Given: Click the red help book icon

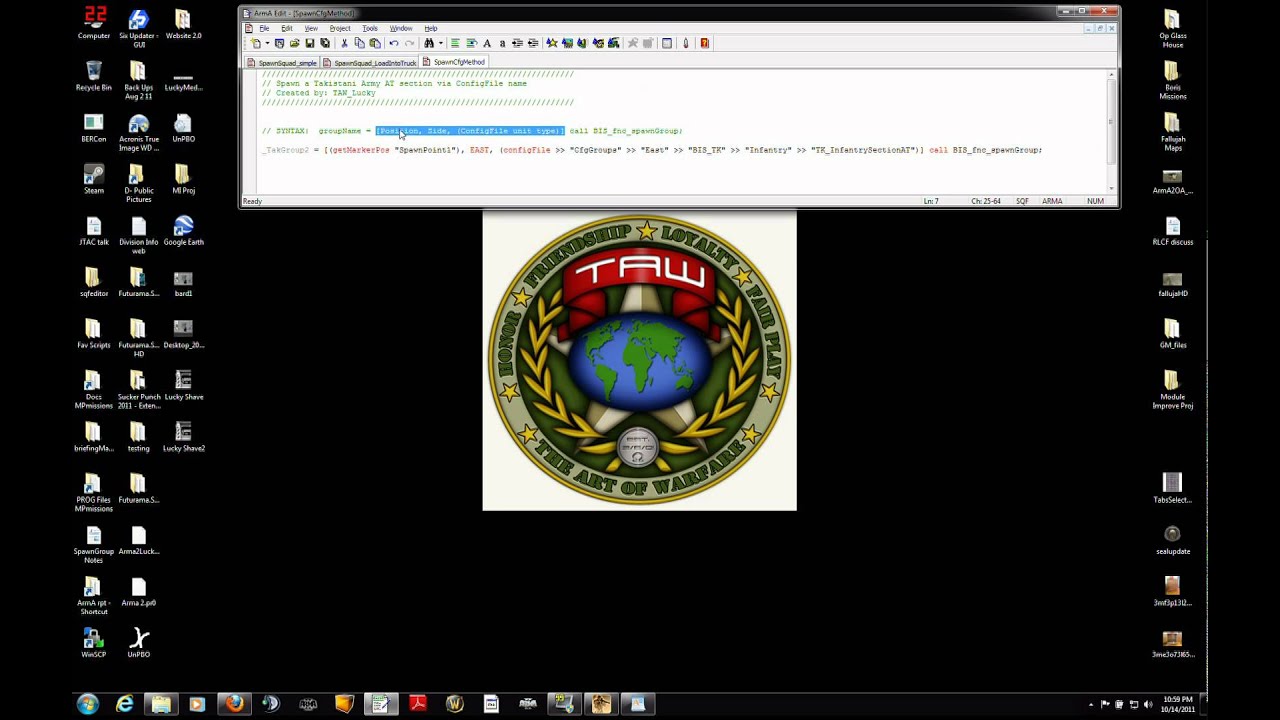Looking at the screenshot, I should [x=705, y=43].
